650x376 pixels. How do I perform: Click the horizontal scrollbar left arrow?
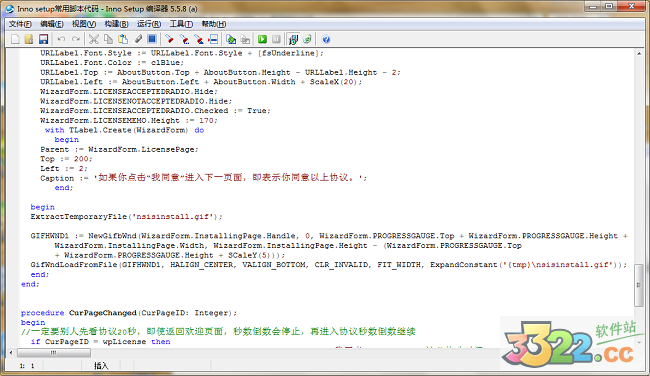coord(11,353)
